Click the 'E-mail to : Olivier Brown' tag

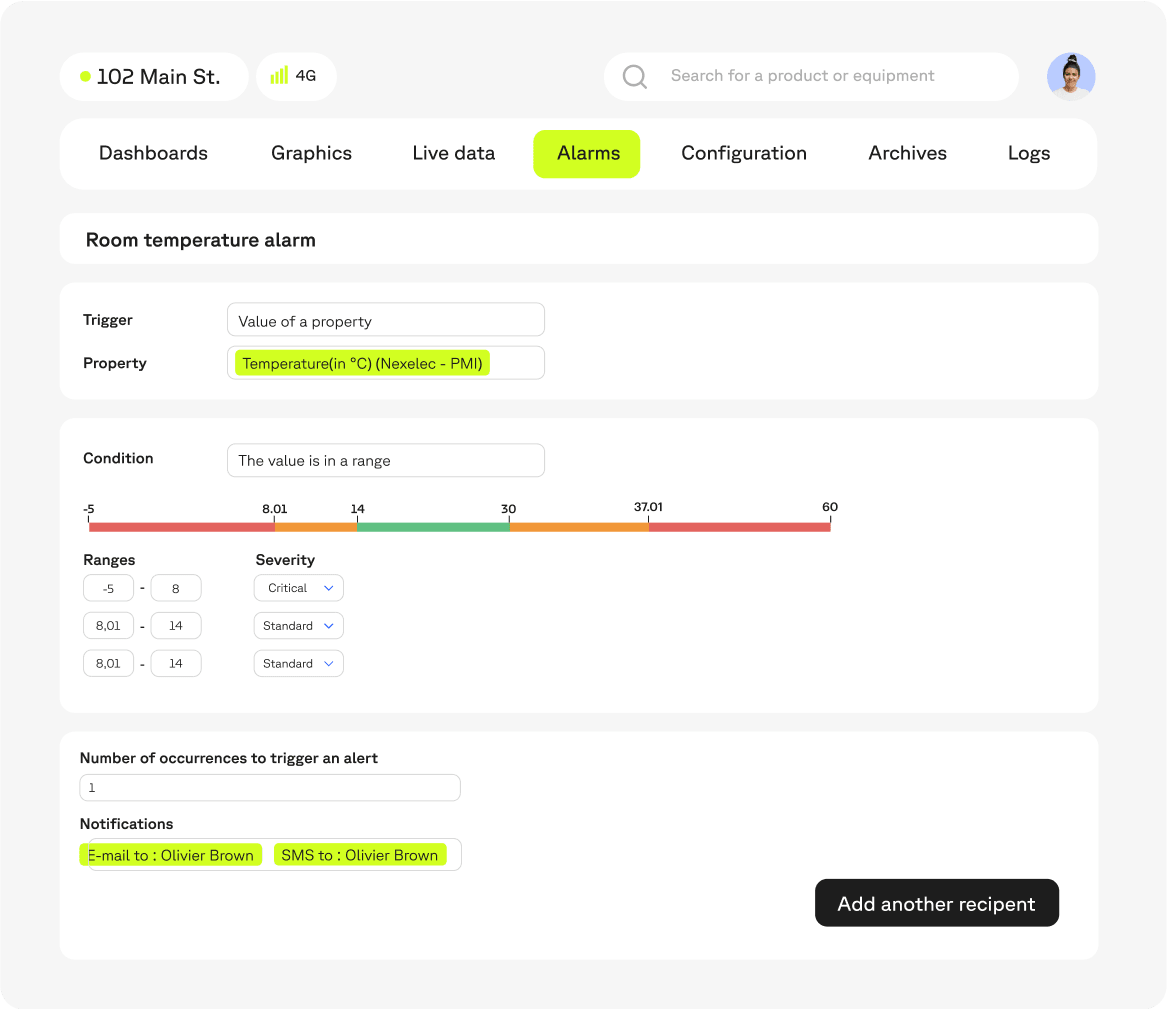click(172, 855)
